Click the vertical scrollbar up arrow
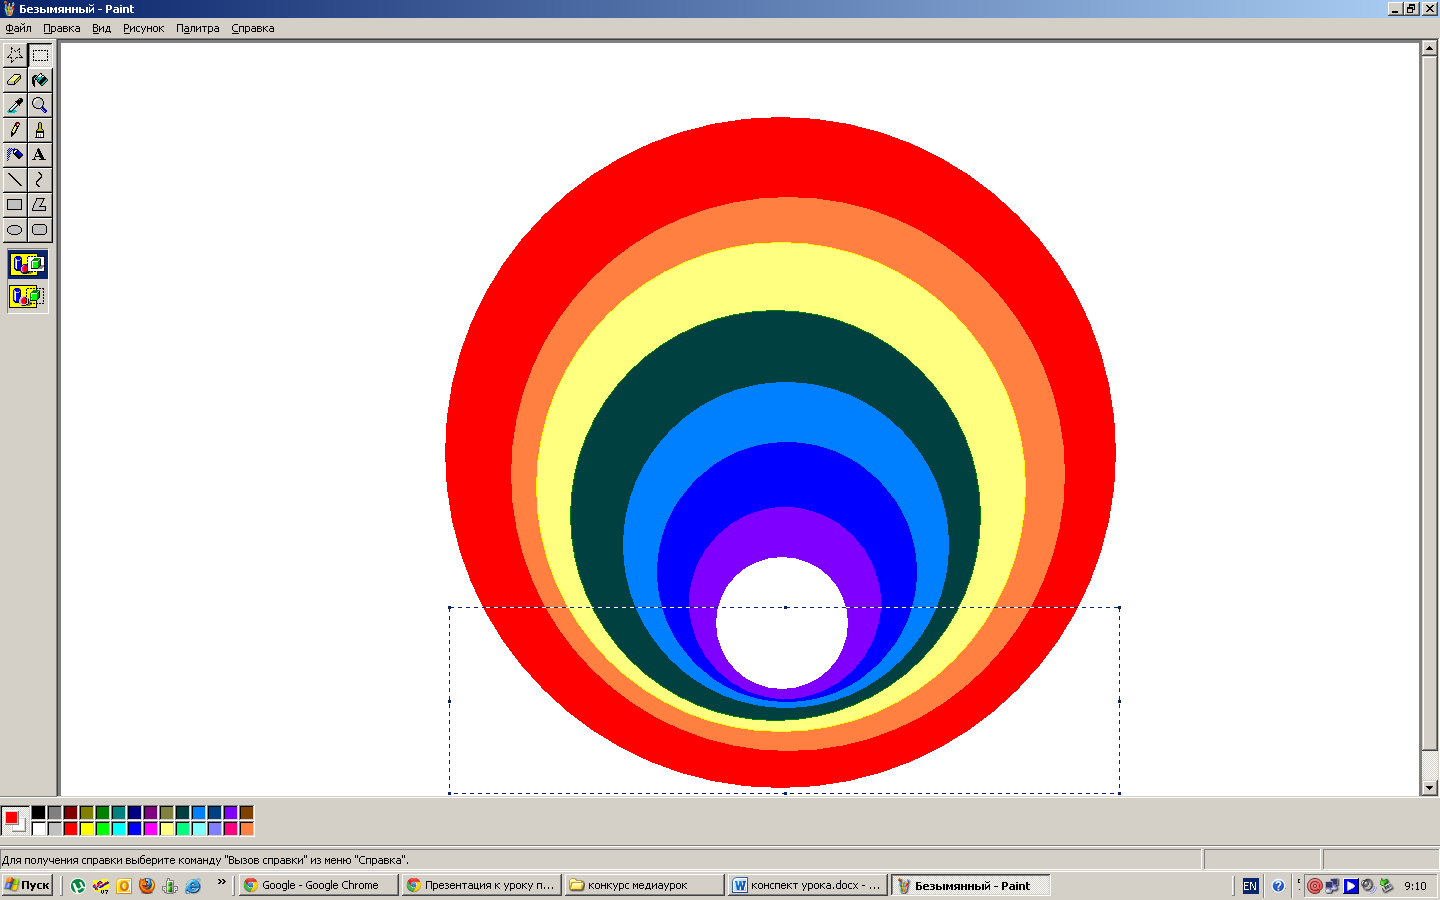Screen dimensions: 1440x900 pos(1430,48)
